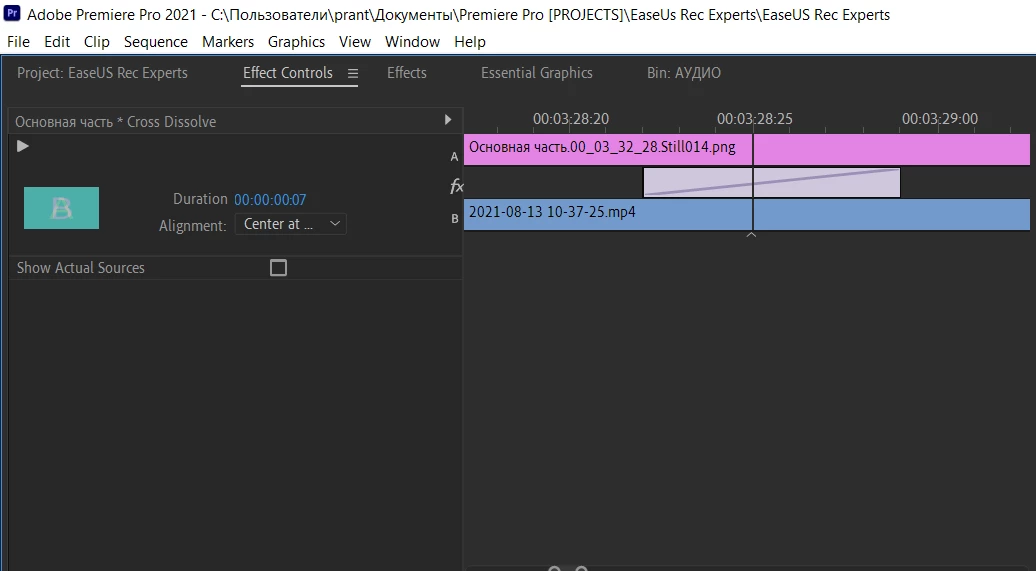Click the Duration label
Image resolution: width=1036 pixels, height=571 pixels.
200,199
